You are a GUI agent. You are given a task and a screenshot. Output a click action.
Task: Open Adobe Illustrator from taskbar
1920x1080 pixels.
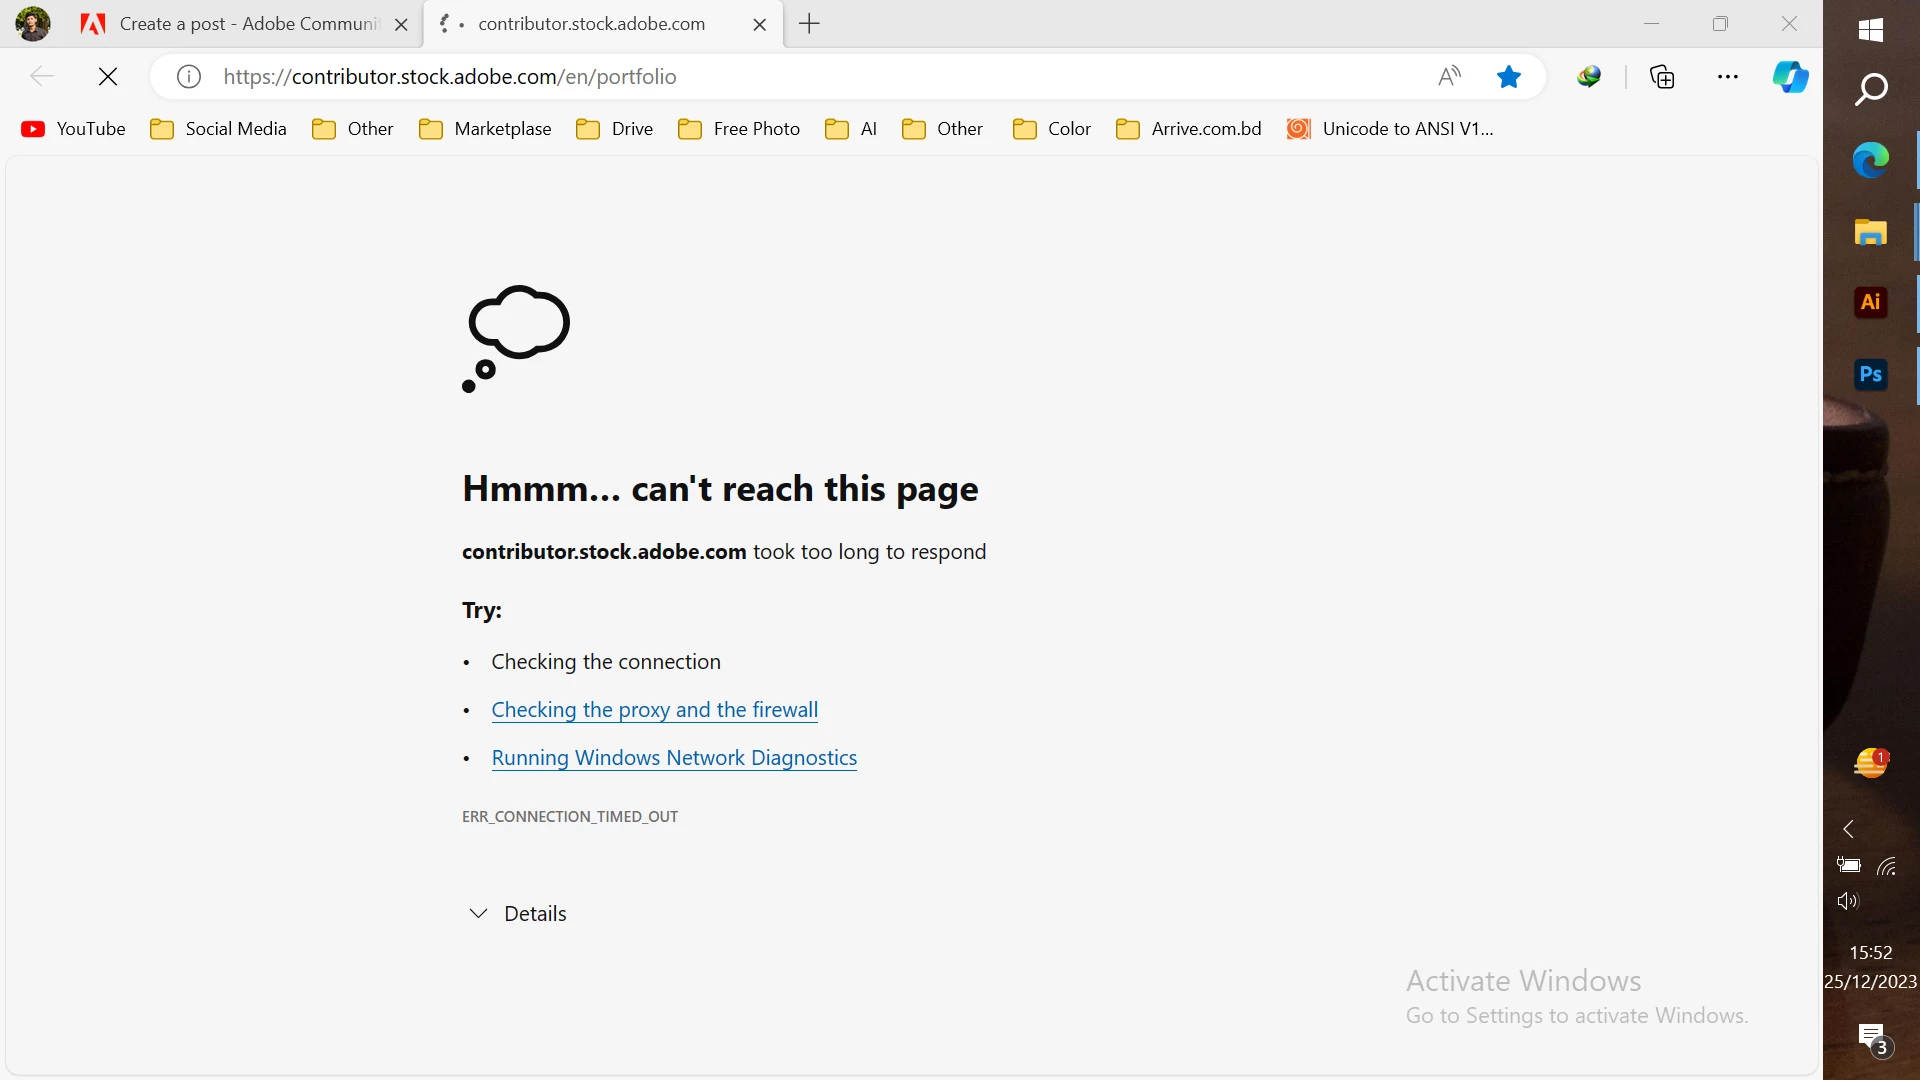[x=1870, y=302]
